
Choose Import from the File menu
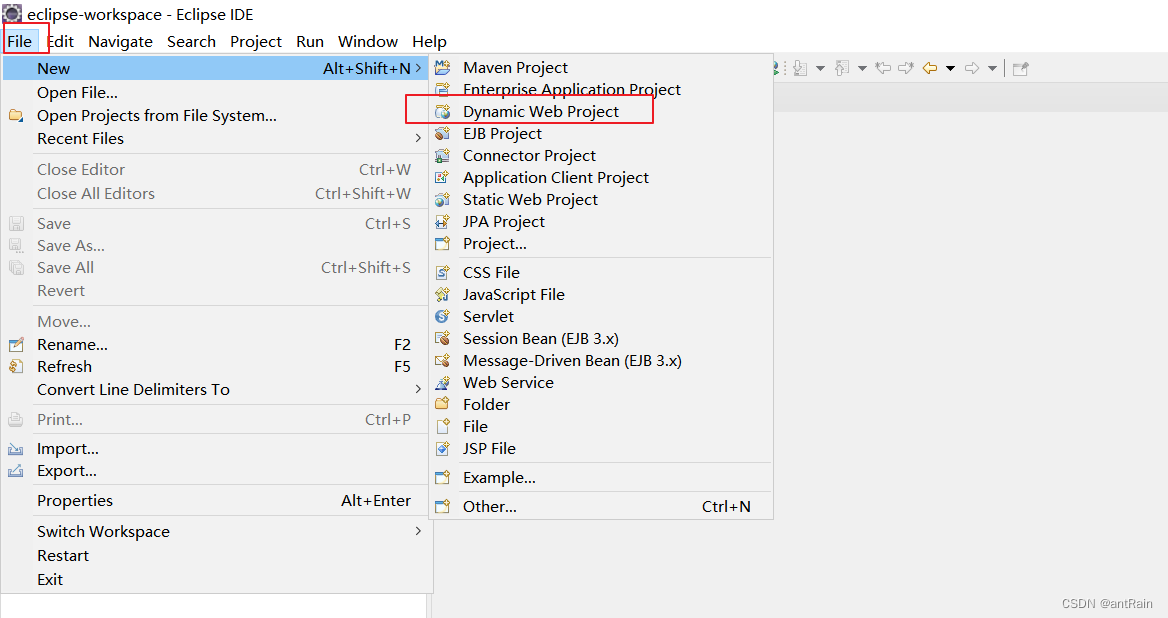pos(67,448)
